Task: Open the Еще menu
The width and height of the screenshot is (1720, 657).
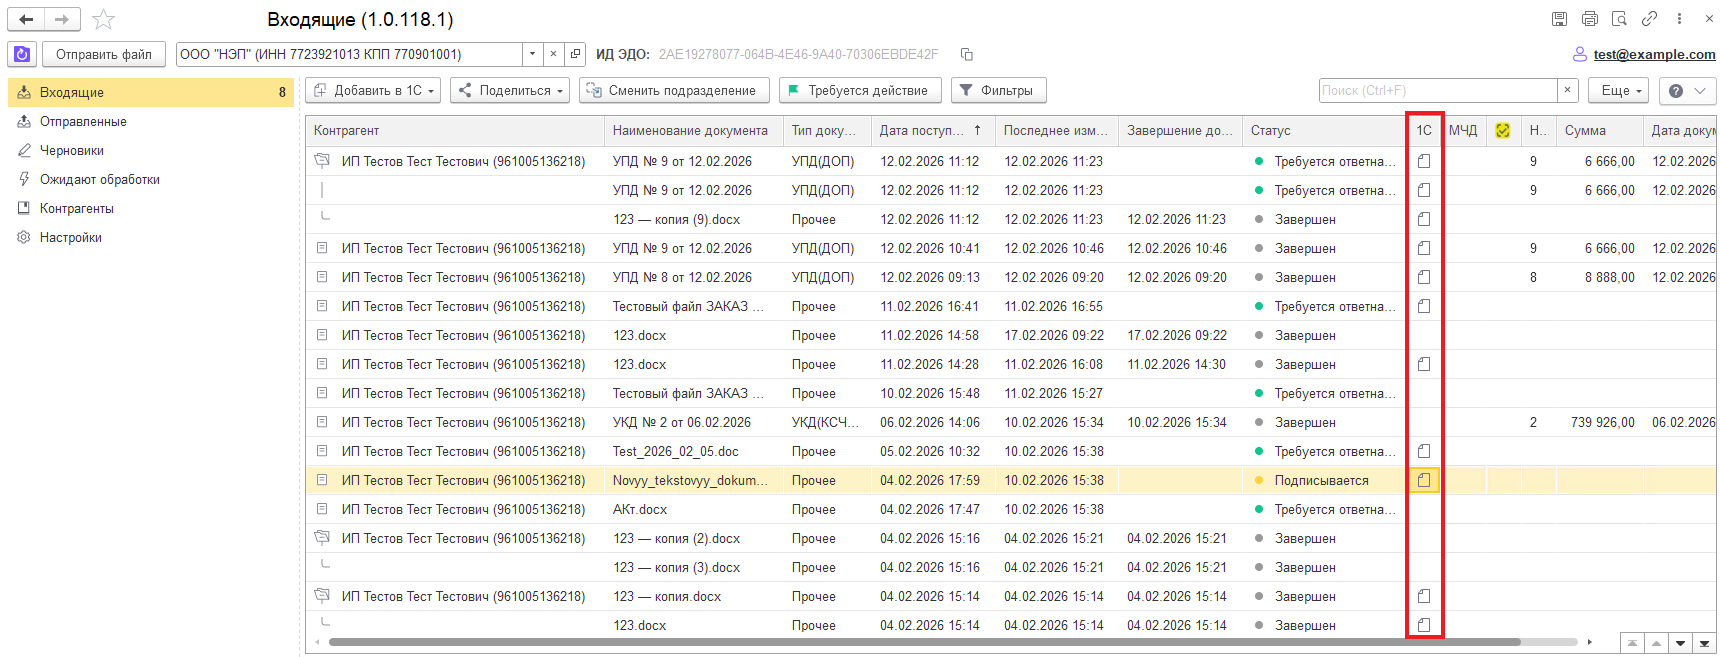Action: [1621, 90]
